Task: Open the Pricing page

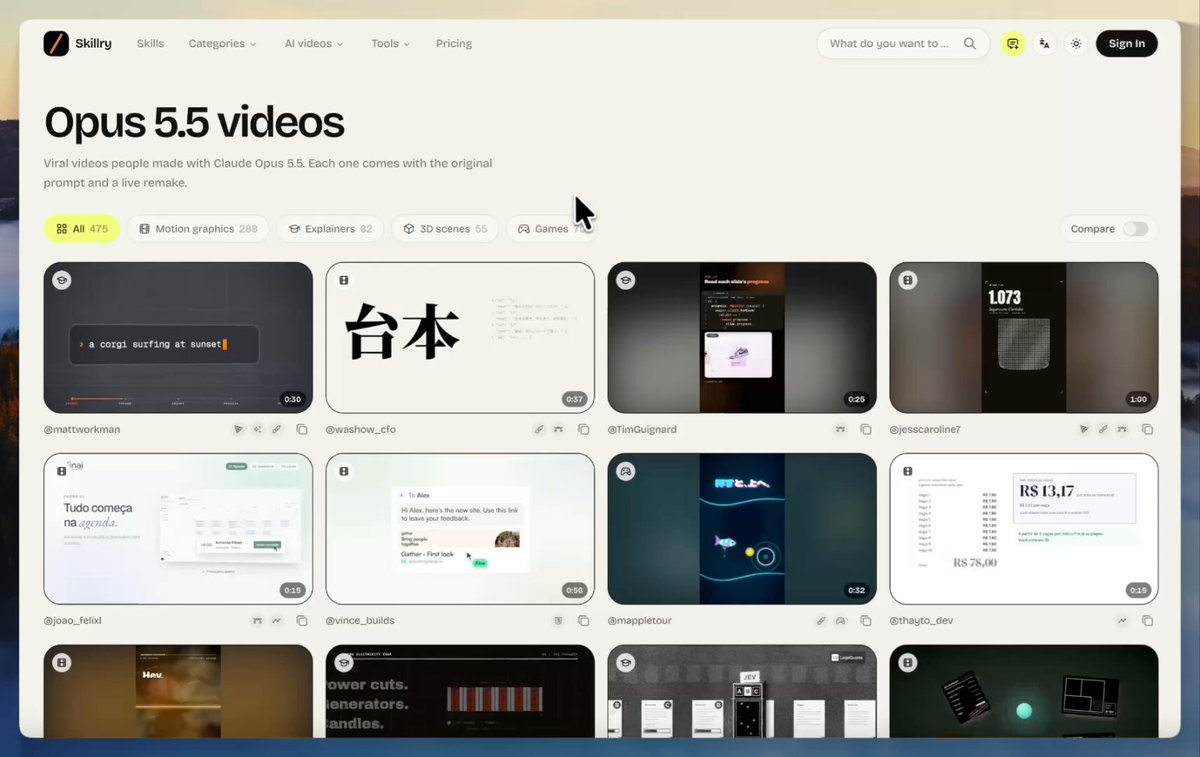Action: pyautogui.click(x=454, y=44)
